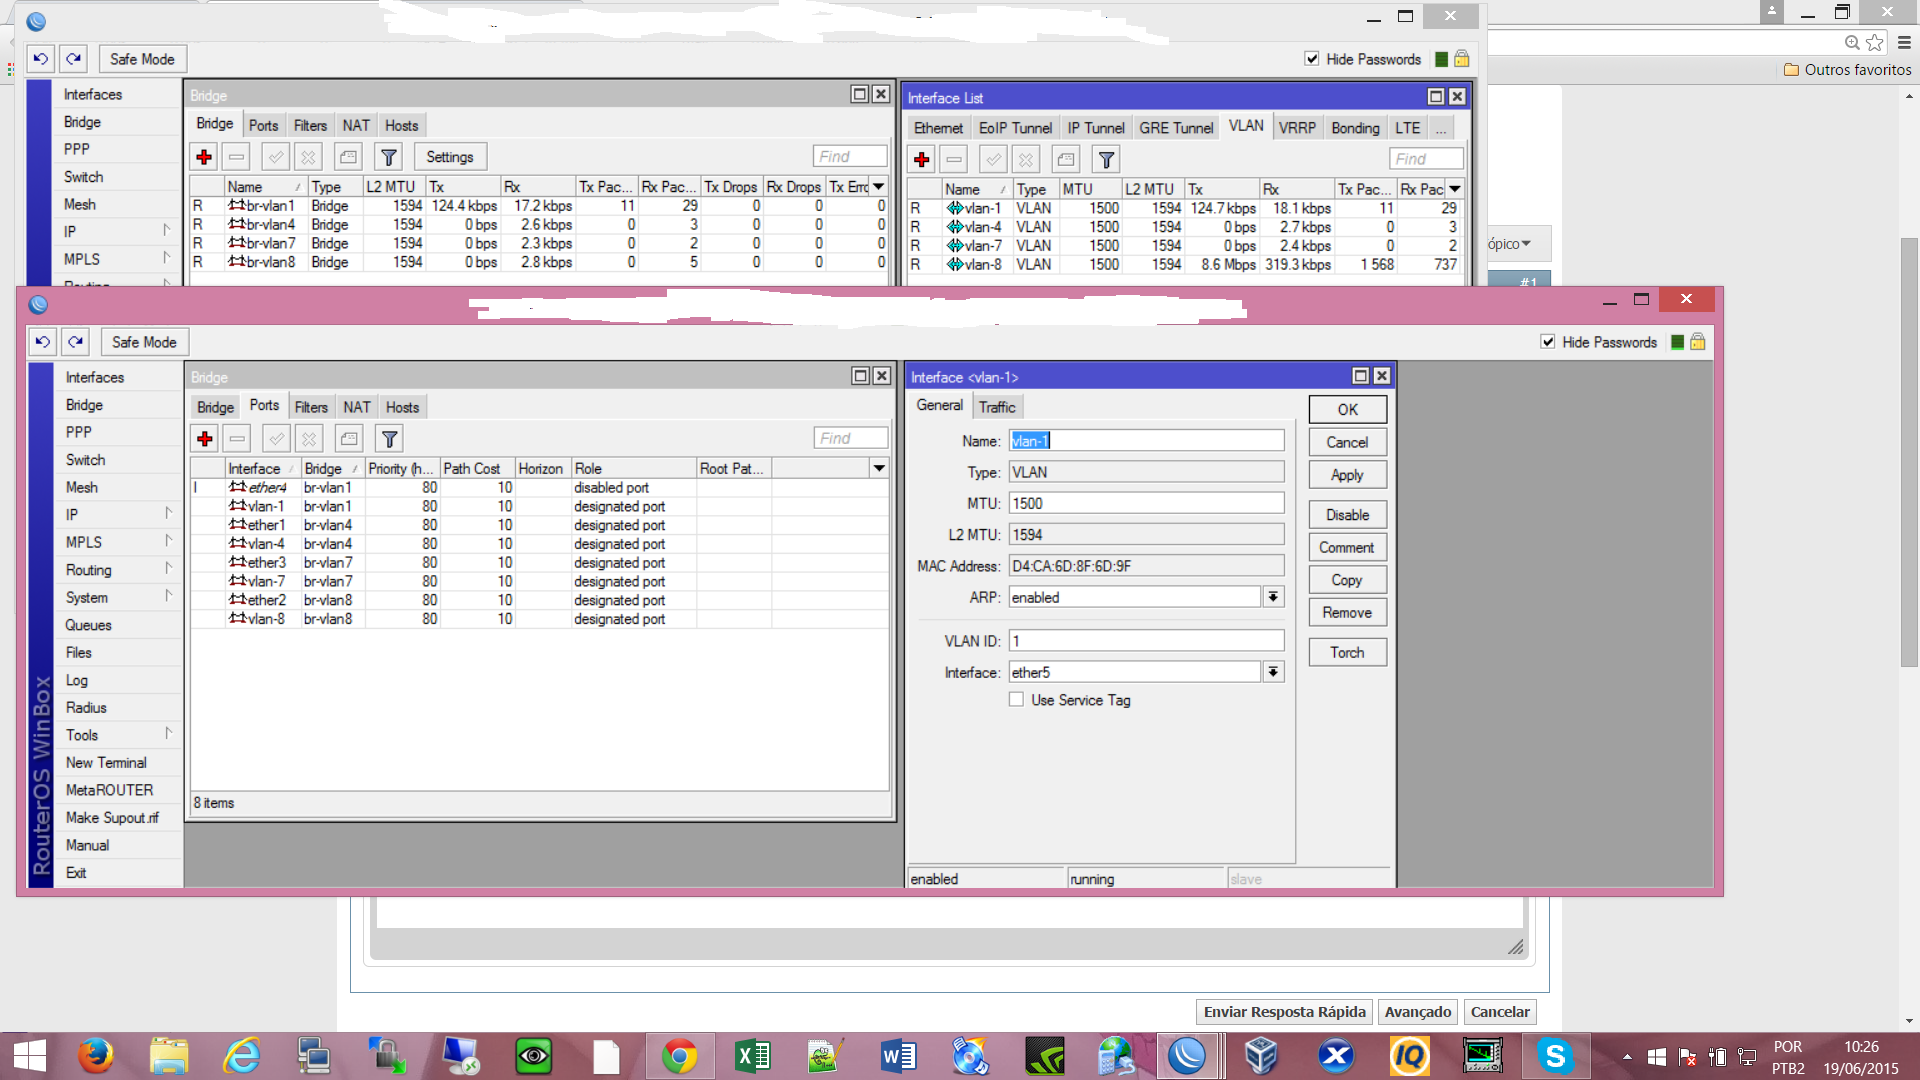Open the Interface ether5 dropdown arrow
The image size is (1920, 1080).
1273,672
